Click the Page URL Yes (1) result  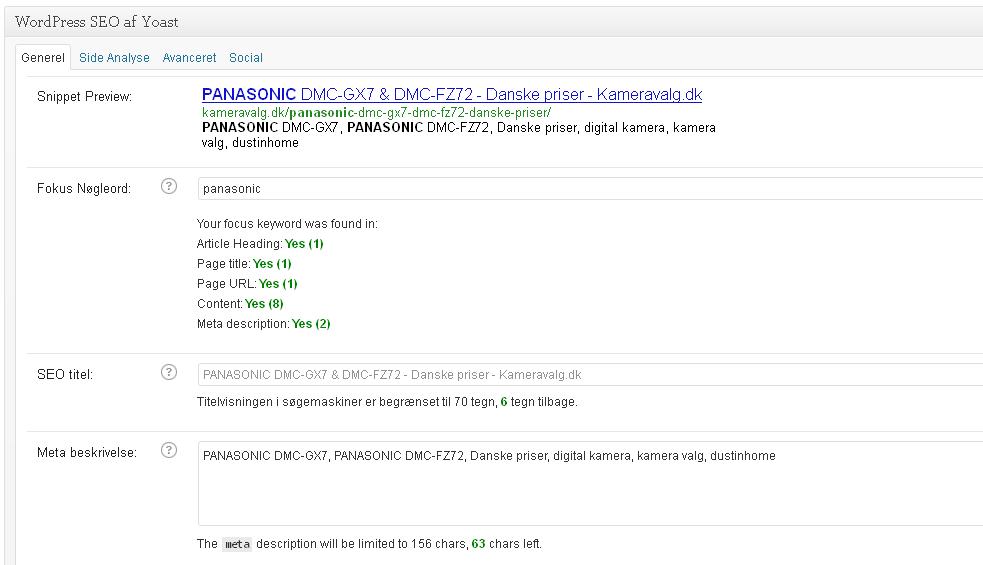[x=278, y=283]
